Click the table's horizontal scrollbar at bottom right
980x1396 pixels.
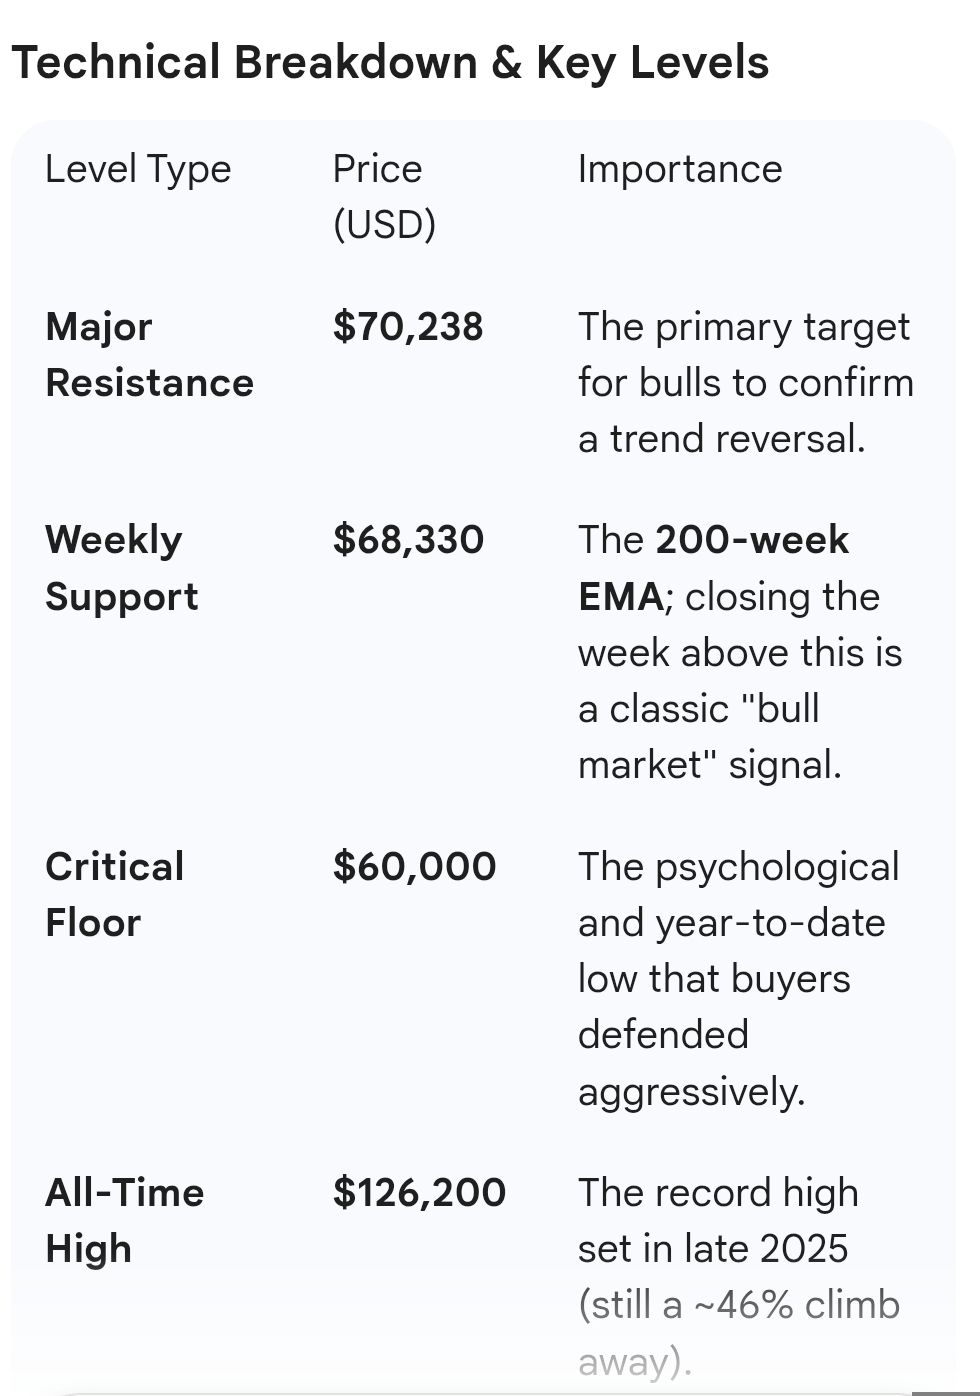point(945,1392)
